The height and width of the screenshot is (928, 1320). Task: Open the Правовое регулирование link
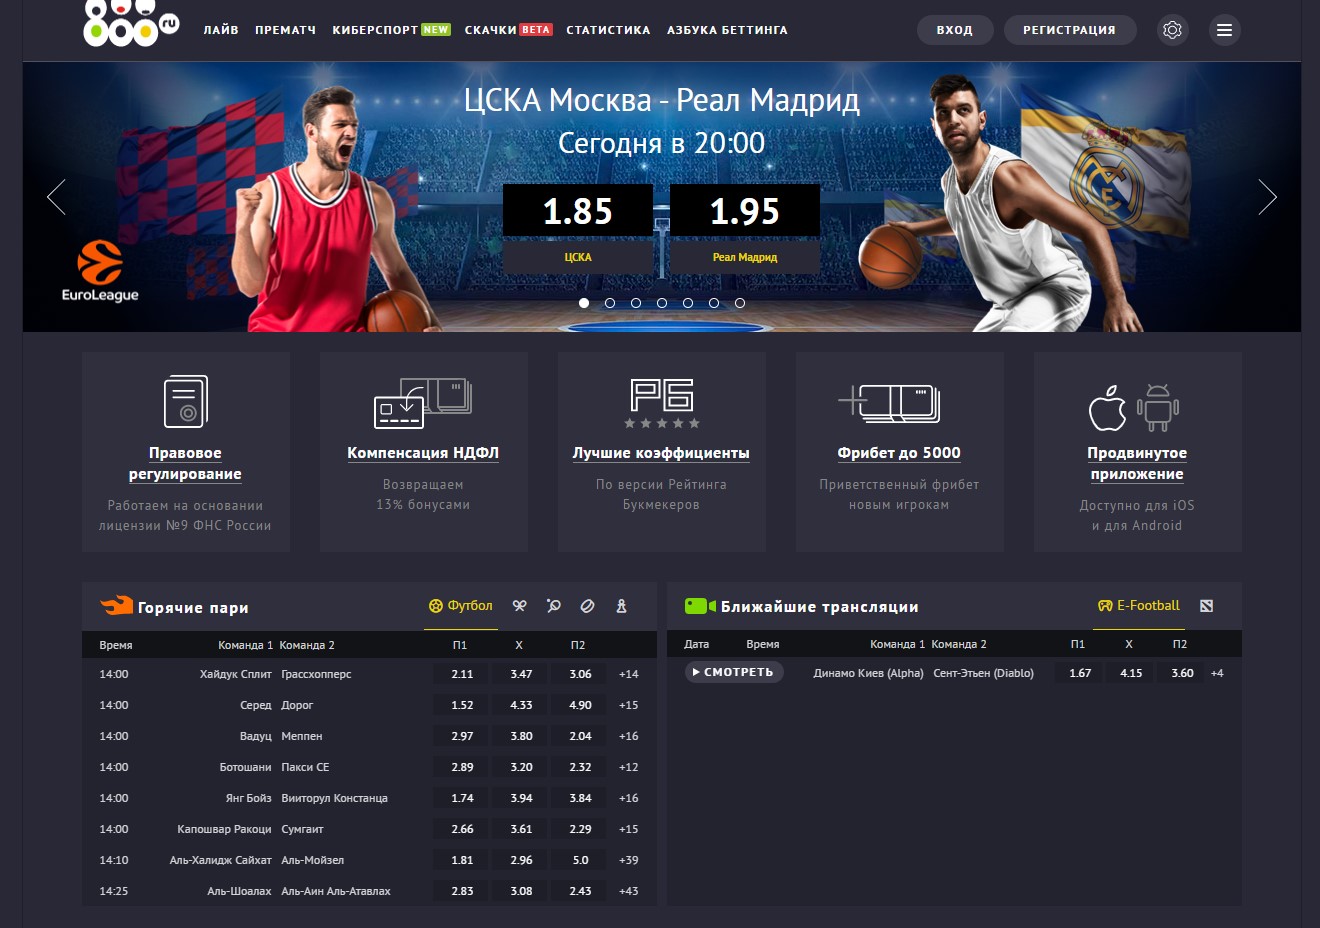pos(185,463)
